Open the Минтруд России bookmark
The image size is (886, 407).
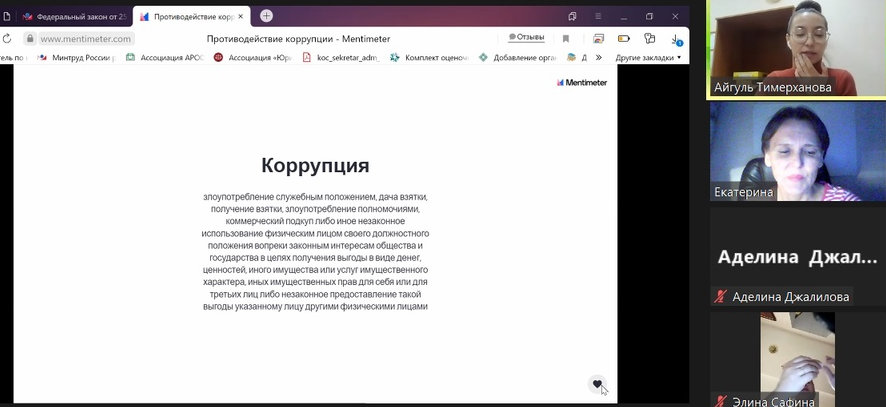(x=76, y=58)
